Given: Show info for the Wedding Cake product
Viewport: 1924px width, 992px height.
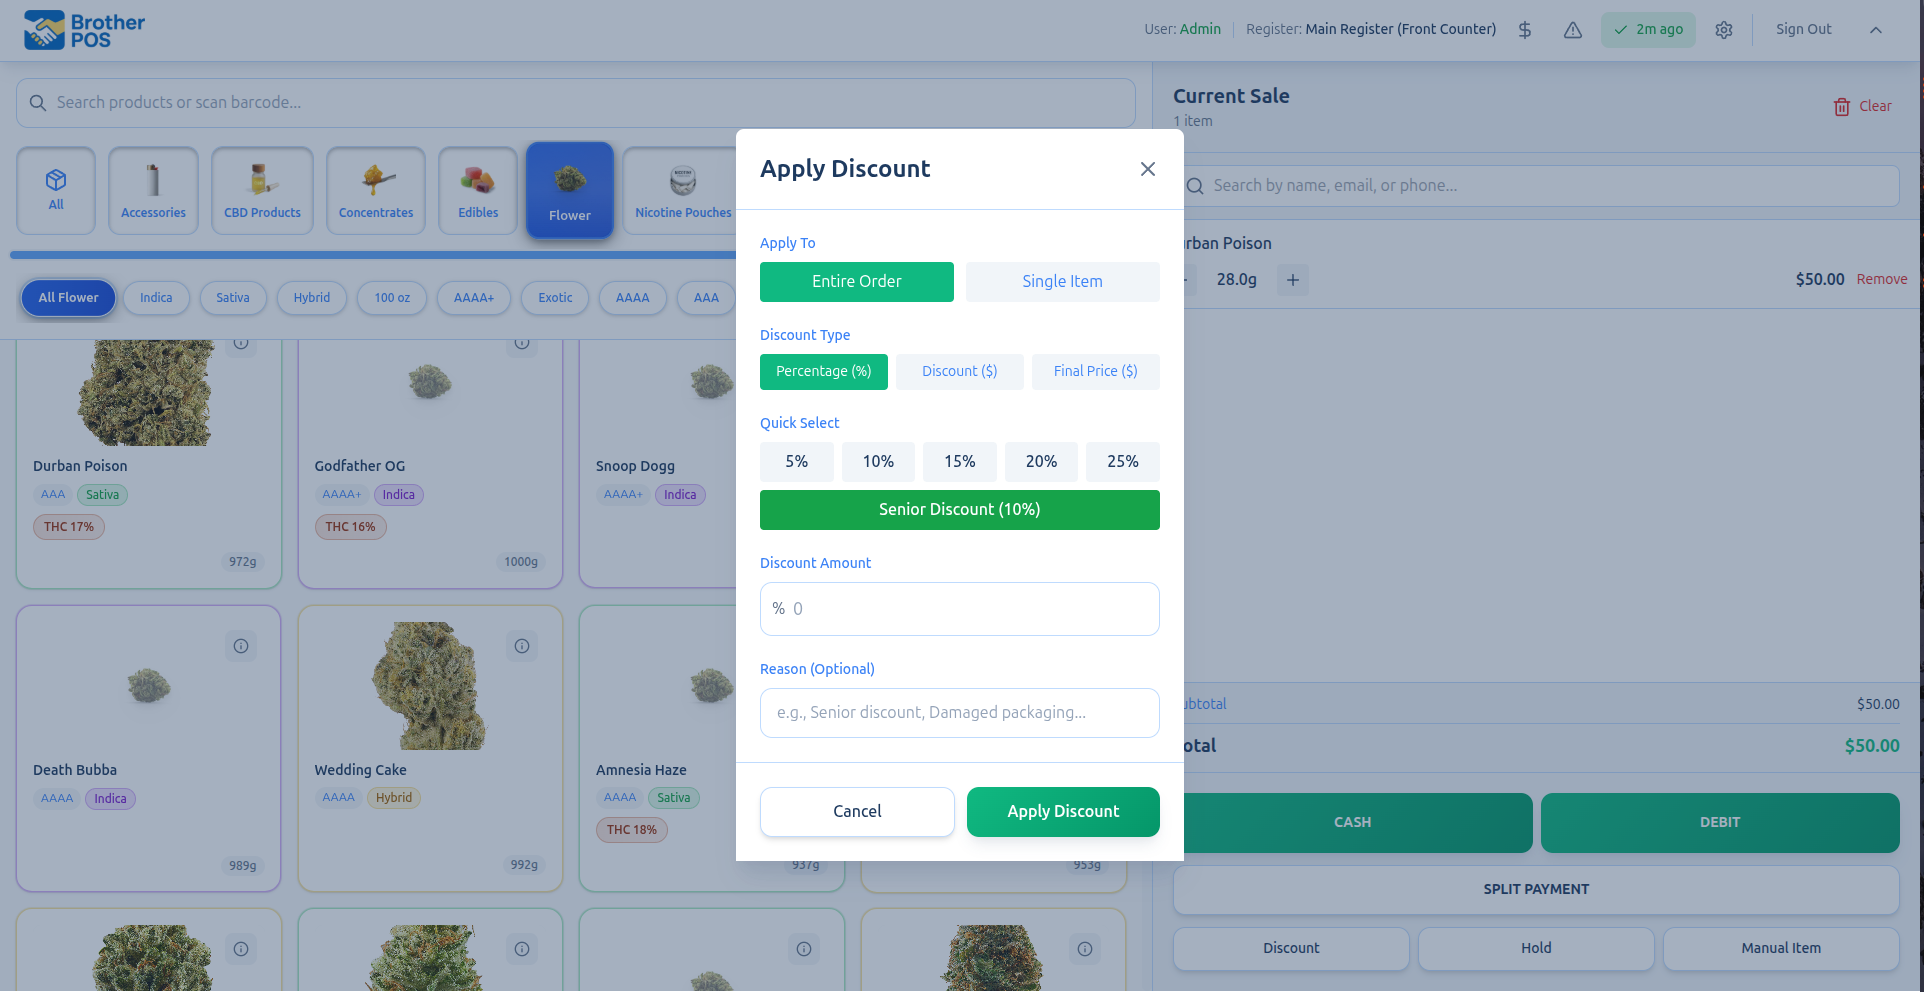Looking at the screenshot, I should (522, 646).
